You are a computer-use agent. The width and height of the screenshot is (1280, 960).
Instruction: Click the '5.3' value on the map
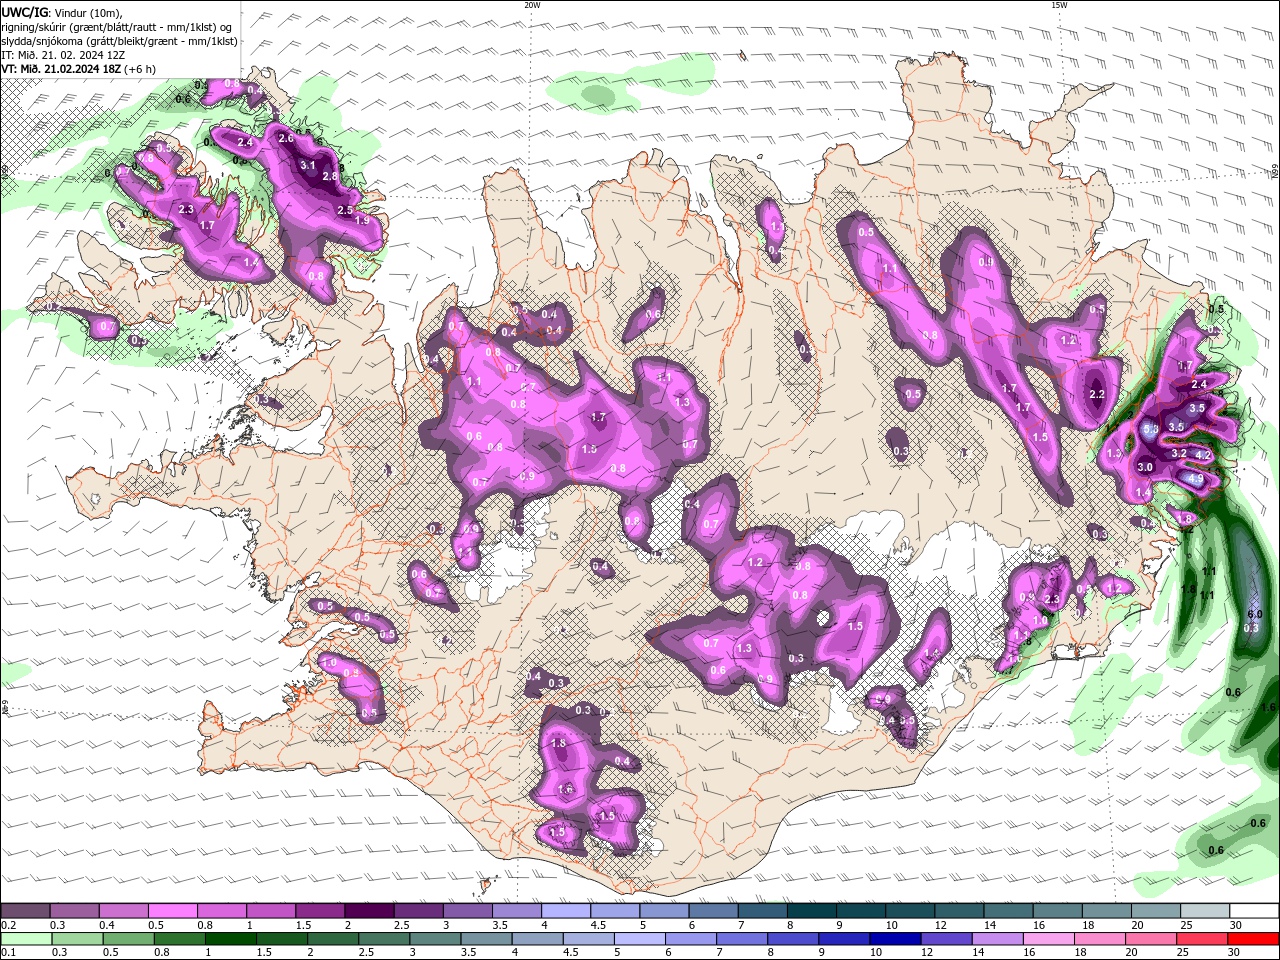[x=1150, y=429]
